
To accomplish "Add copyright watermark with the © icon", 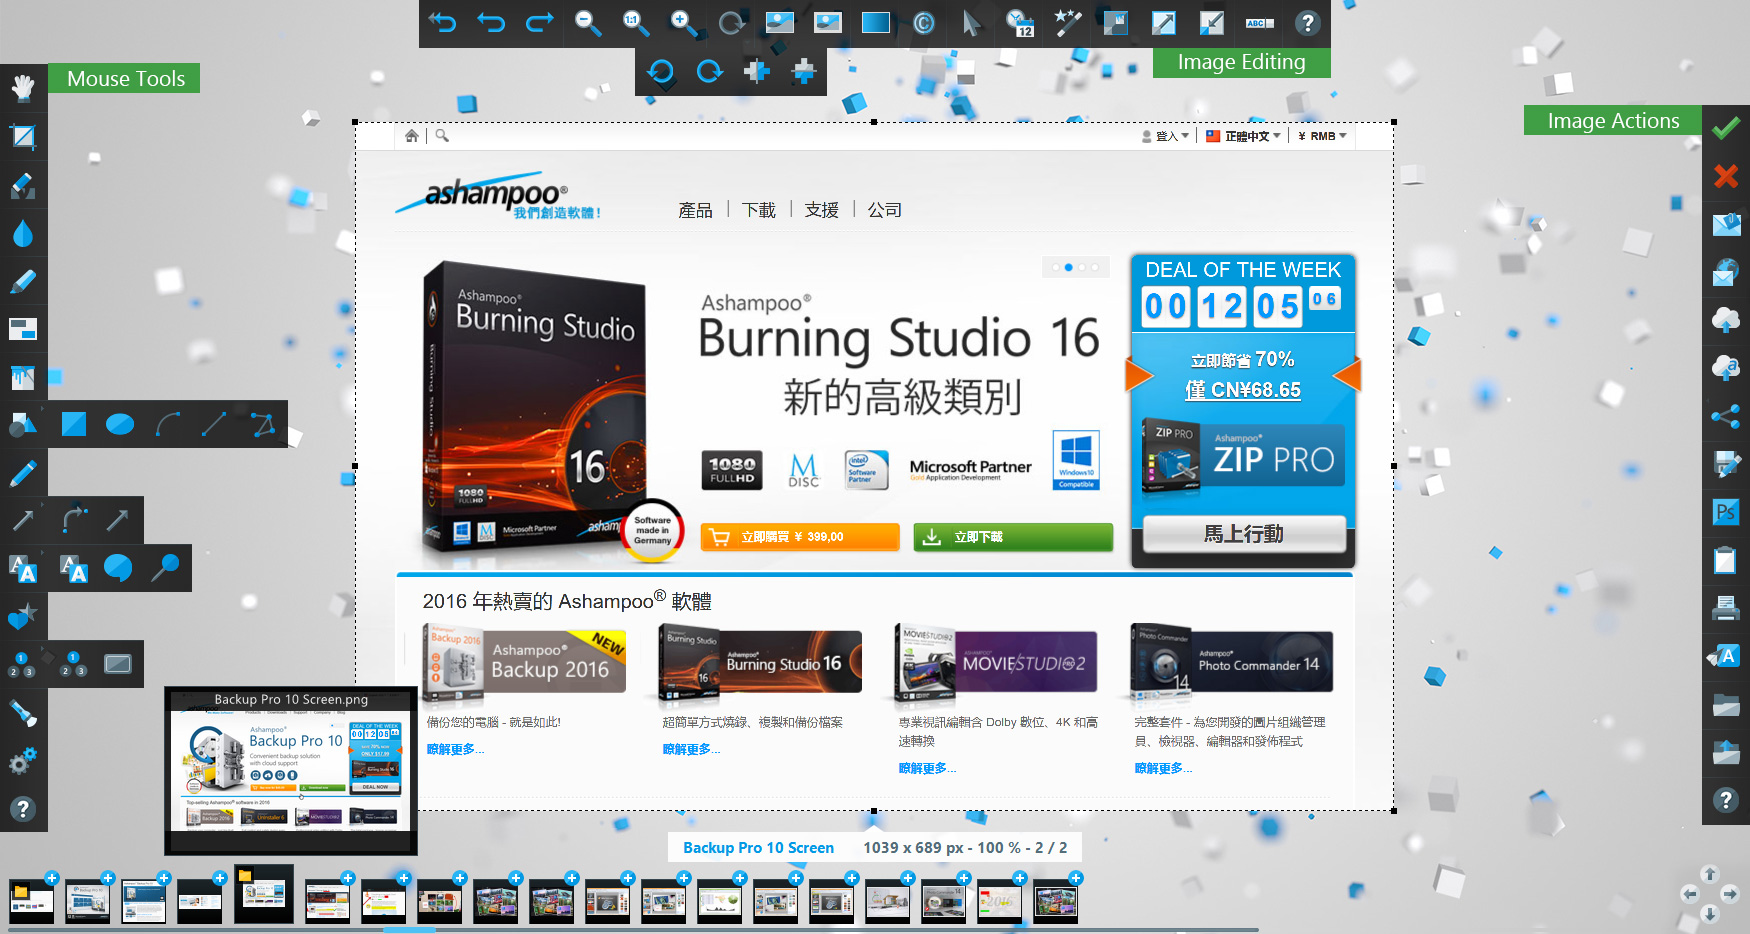I will (923, 23).
